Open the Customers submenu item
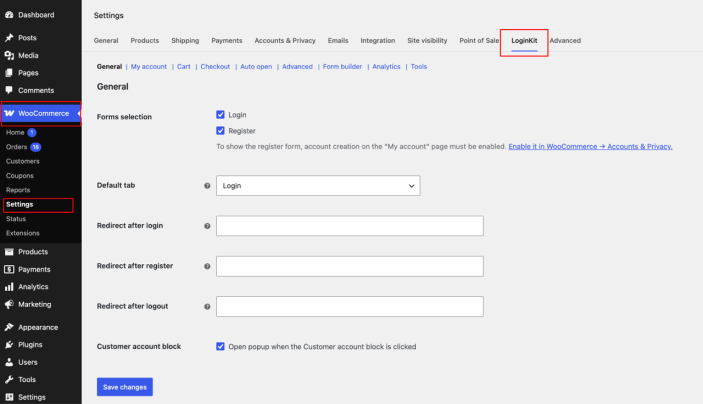The height and width of the screenshot is (404, 703). click(x=23, y=161)
